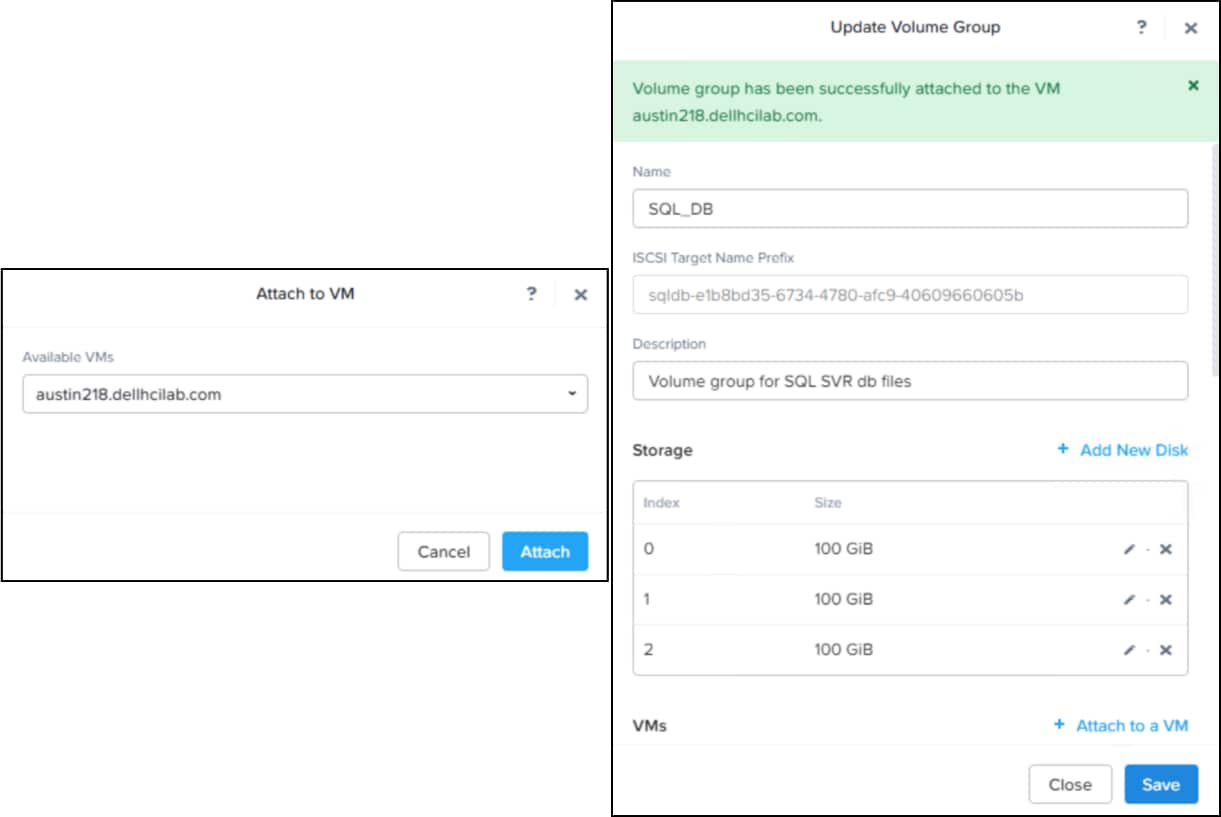Click the VMs section heading
Image resolution: width=1221 pixels, height=817 pixels.
coord(650,726)
